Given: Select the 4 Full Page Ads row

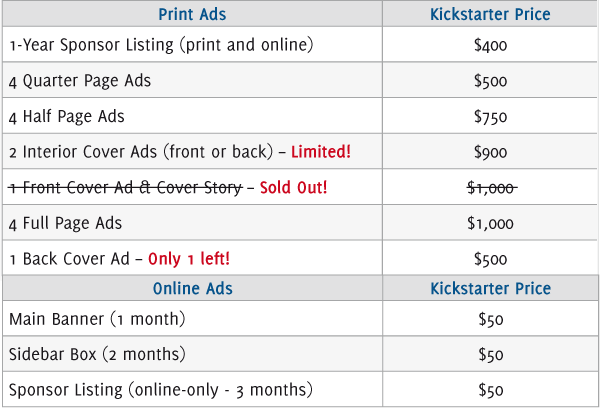Looking at the screenshot, I should (300, 223).
